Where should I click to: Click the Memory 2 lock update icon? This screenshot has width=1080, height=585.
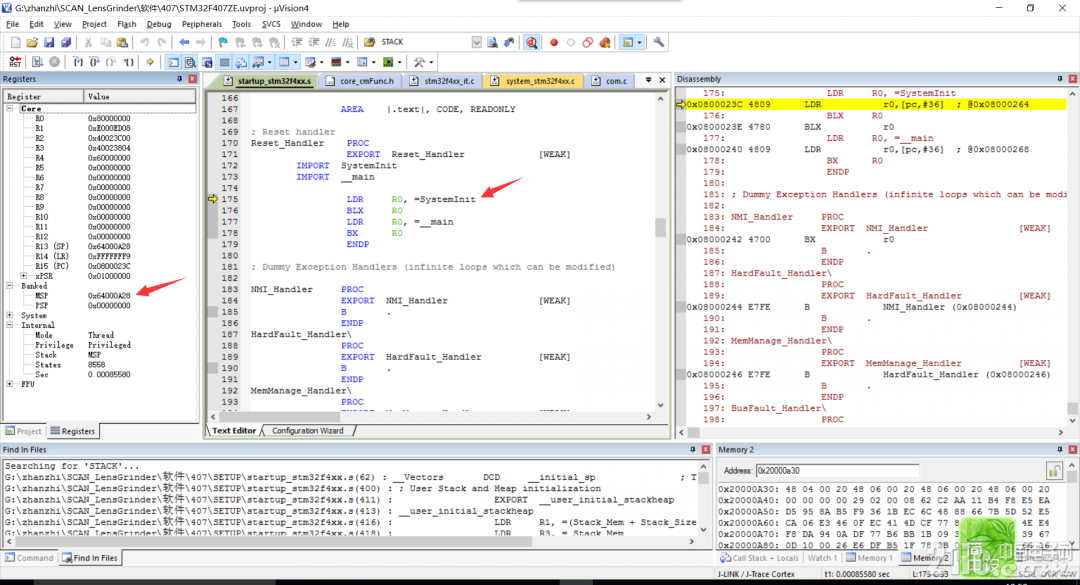1053,471
